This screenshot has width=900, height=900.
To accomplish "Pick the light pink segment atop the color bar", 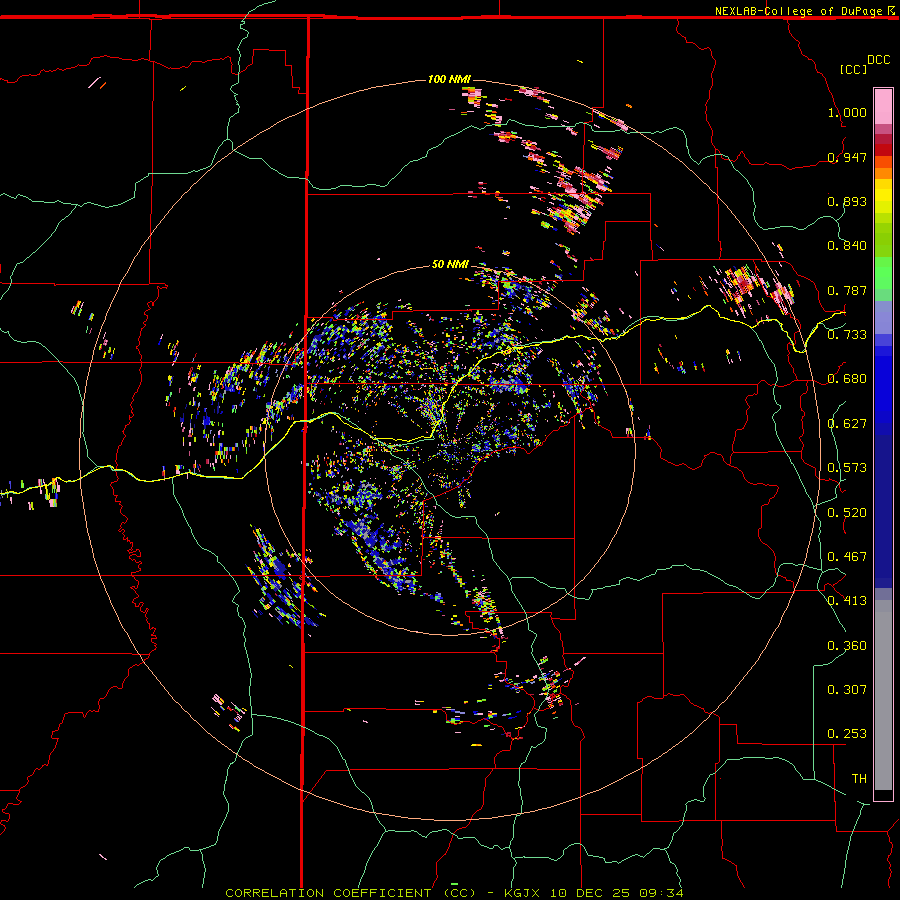I will [883, 107].
